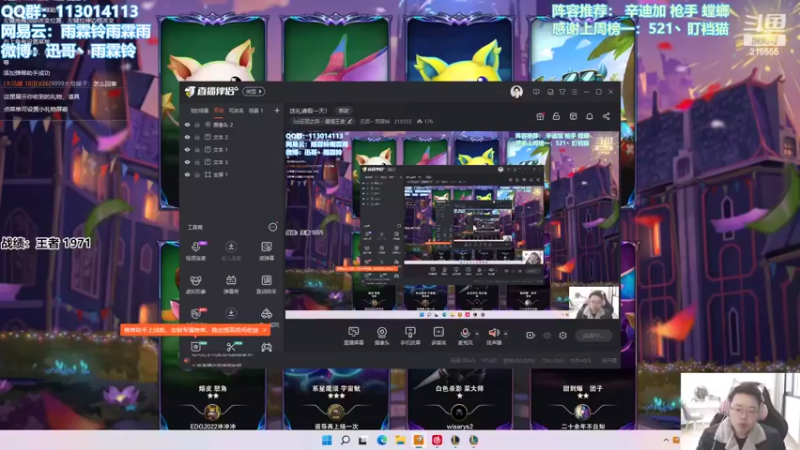Viewport: 800px width, 450px height.
Task: Select the 文本 2 layer row
Action: 231,137
